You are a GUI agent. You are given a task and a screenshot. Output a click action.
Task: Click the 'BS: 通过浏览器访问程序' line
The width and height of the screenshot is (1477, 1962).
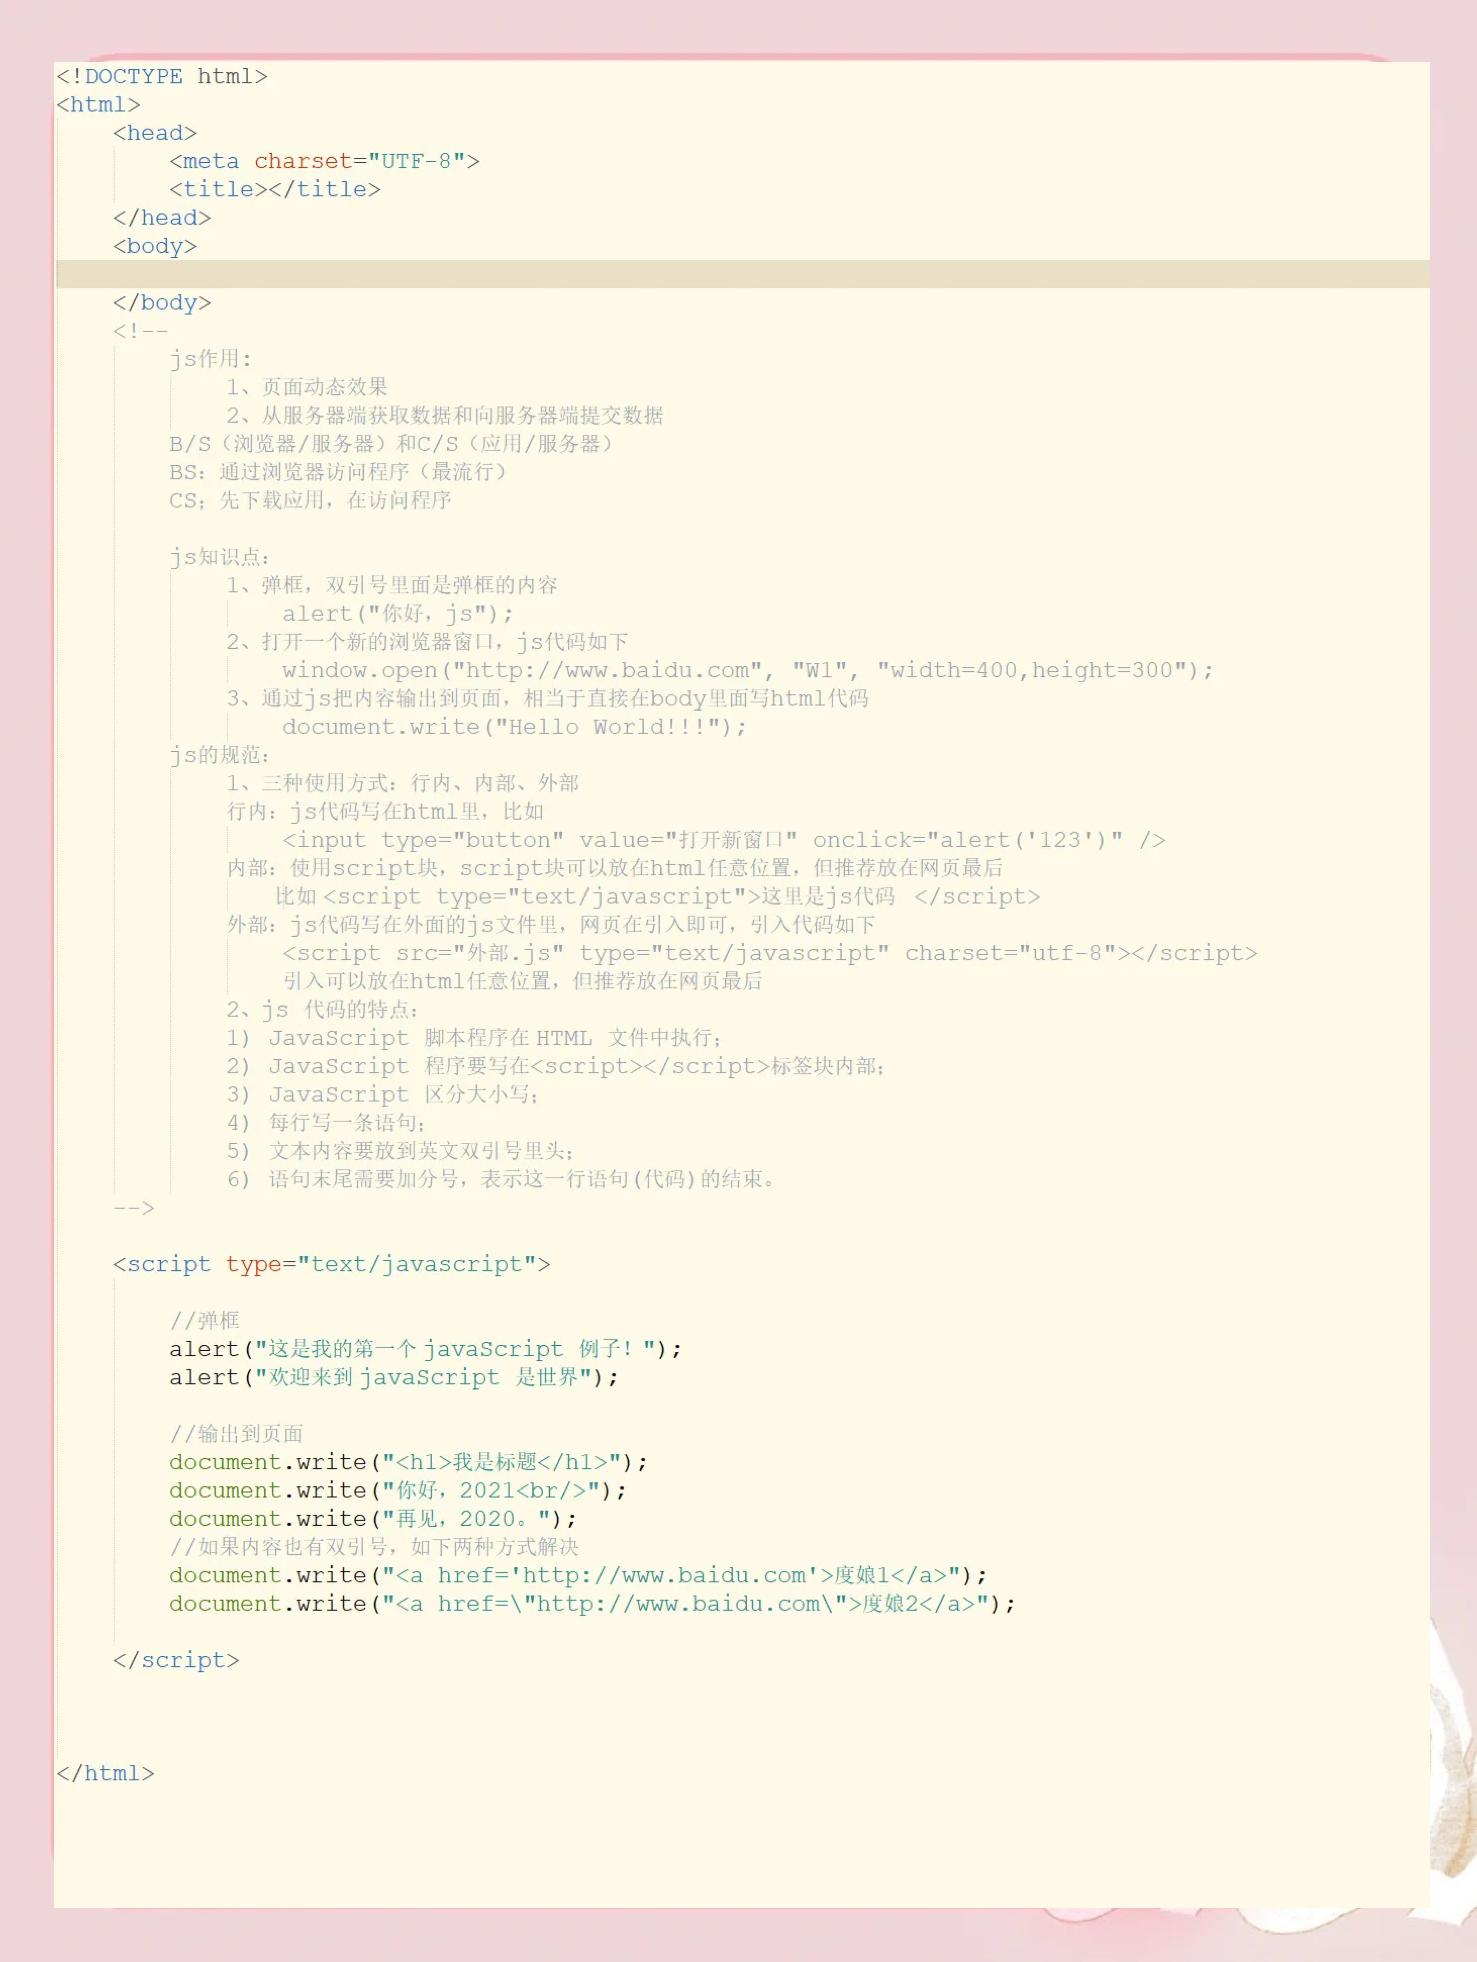(338, 472)
